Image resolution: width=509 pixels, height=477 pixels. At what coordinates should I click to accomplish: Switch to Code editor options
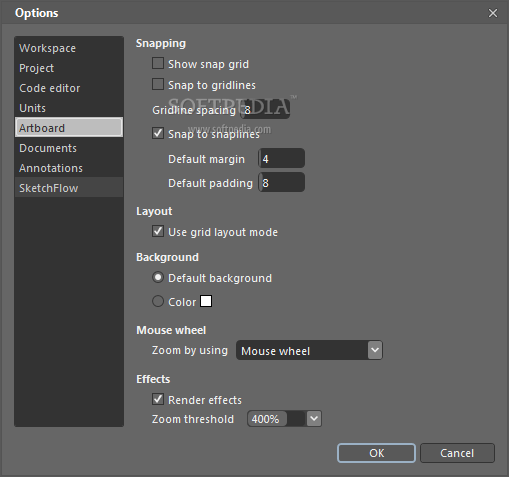click(x=69, y=88)
